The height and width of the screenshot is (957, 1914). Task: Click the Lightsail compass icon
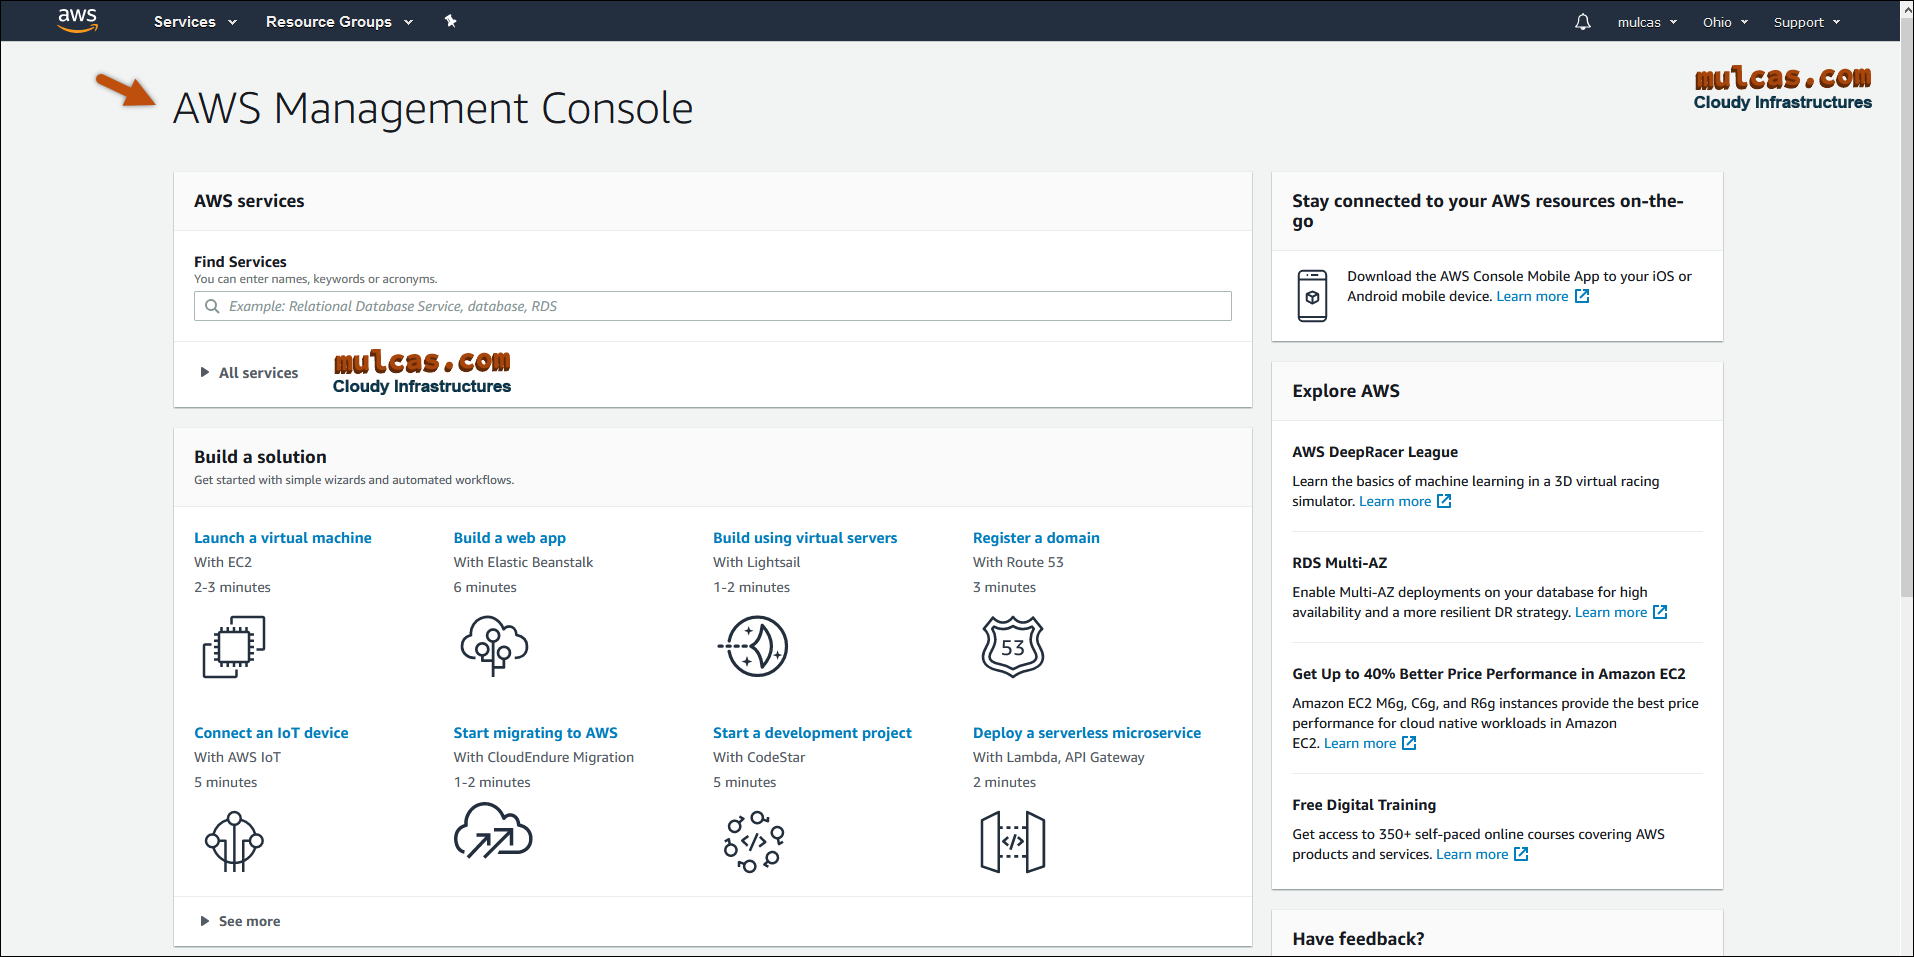pos(754,646)
